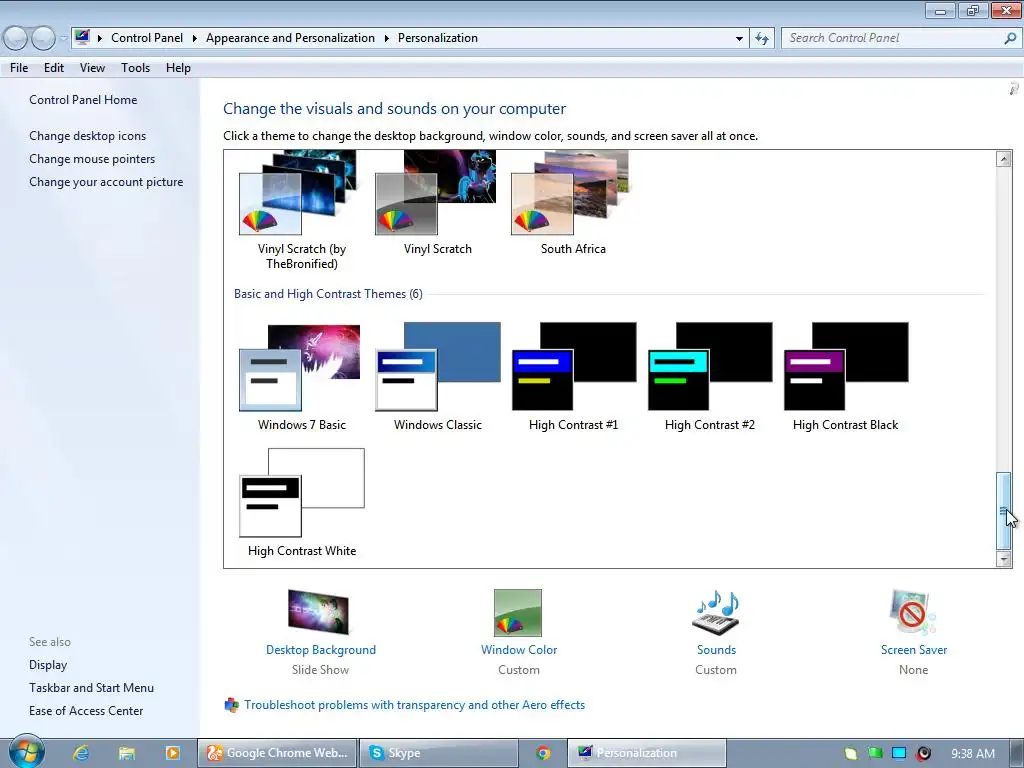Open the Tools menu

pos(135,68)
